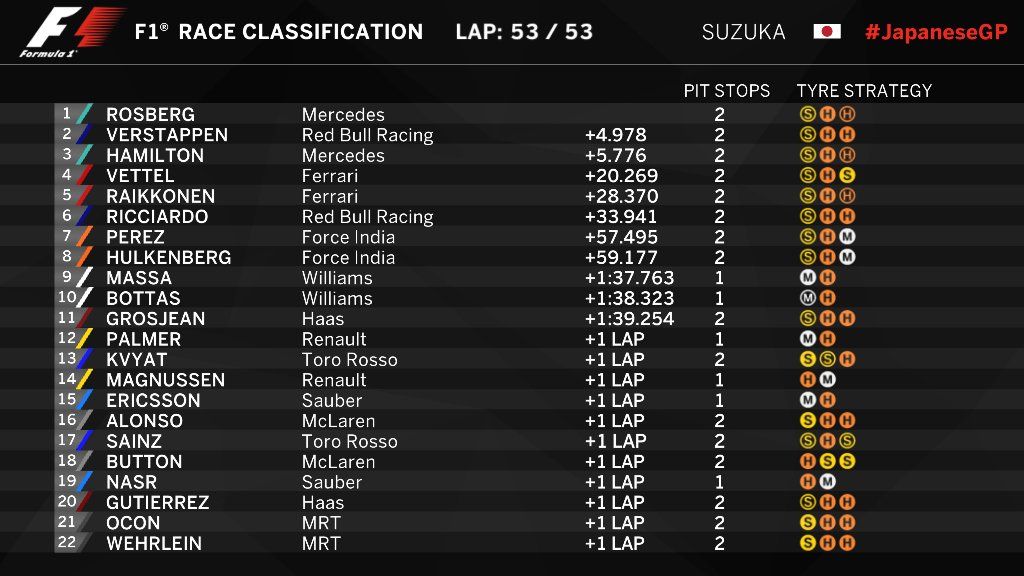Viewport: 1024px width, 576px height.
Task: Click the Formula 1 logo
Action: [71, 32]
